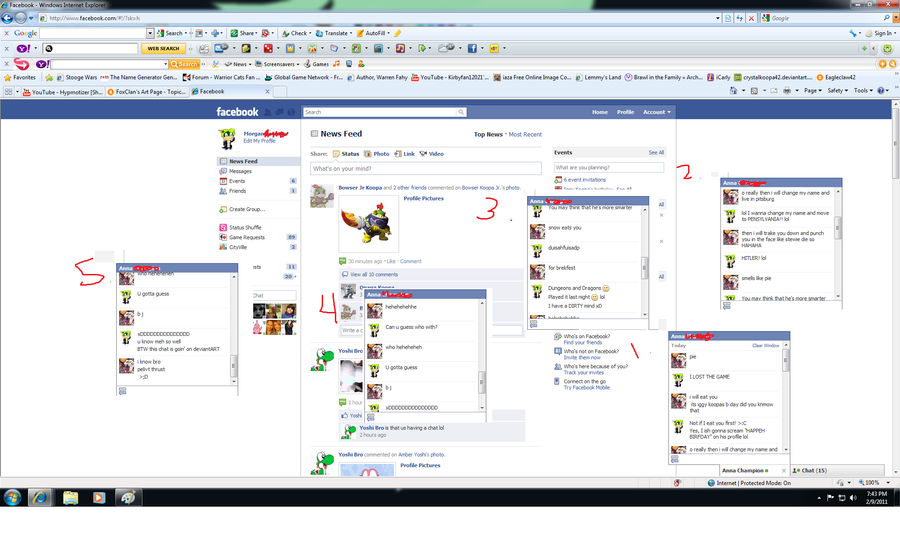Open the Google toolbar Sign In dropdown
Screen dimensions: 900x539
[883, 33]
